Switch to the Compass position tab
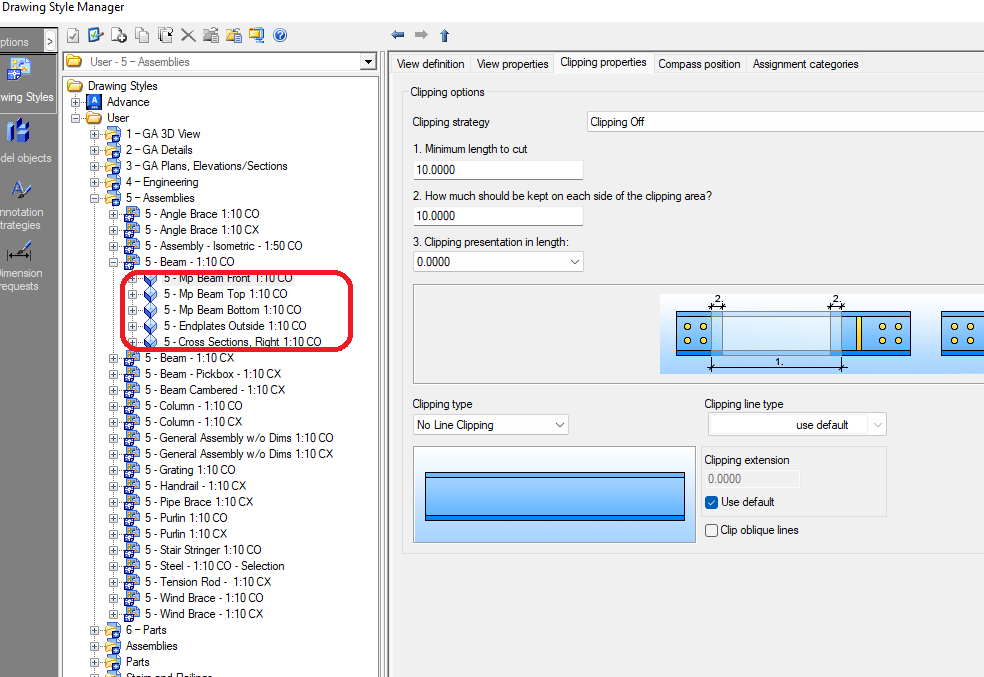The height and width of the screenshot is (677, 984). pos(699,62)
